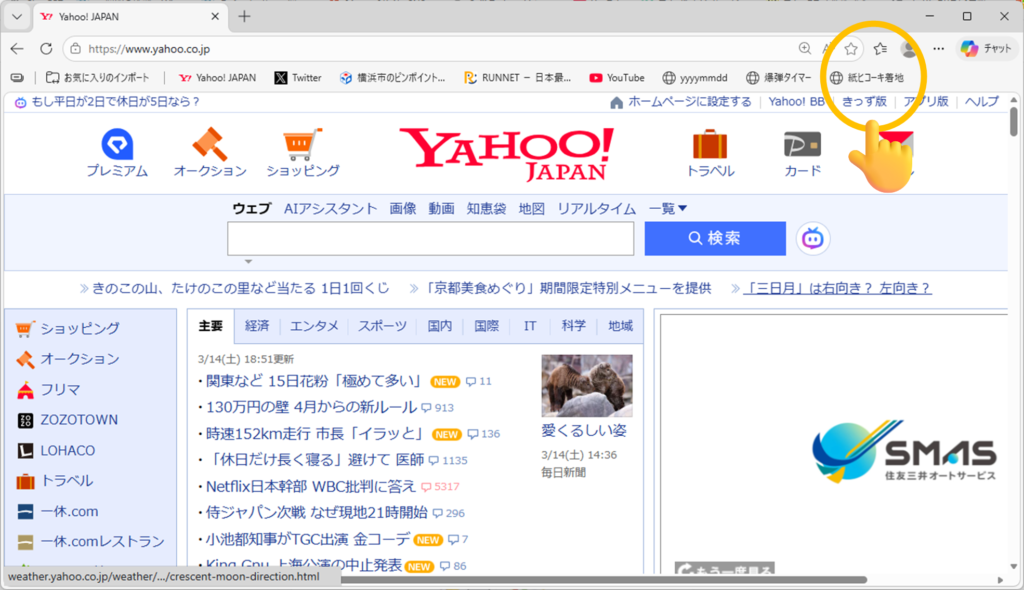The height and width of the screenshot is (590, 1024).
Task: Open the tab actions chevron menu
Action: 16,16
